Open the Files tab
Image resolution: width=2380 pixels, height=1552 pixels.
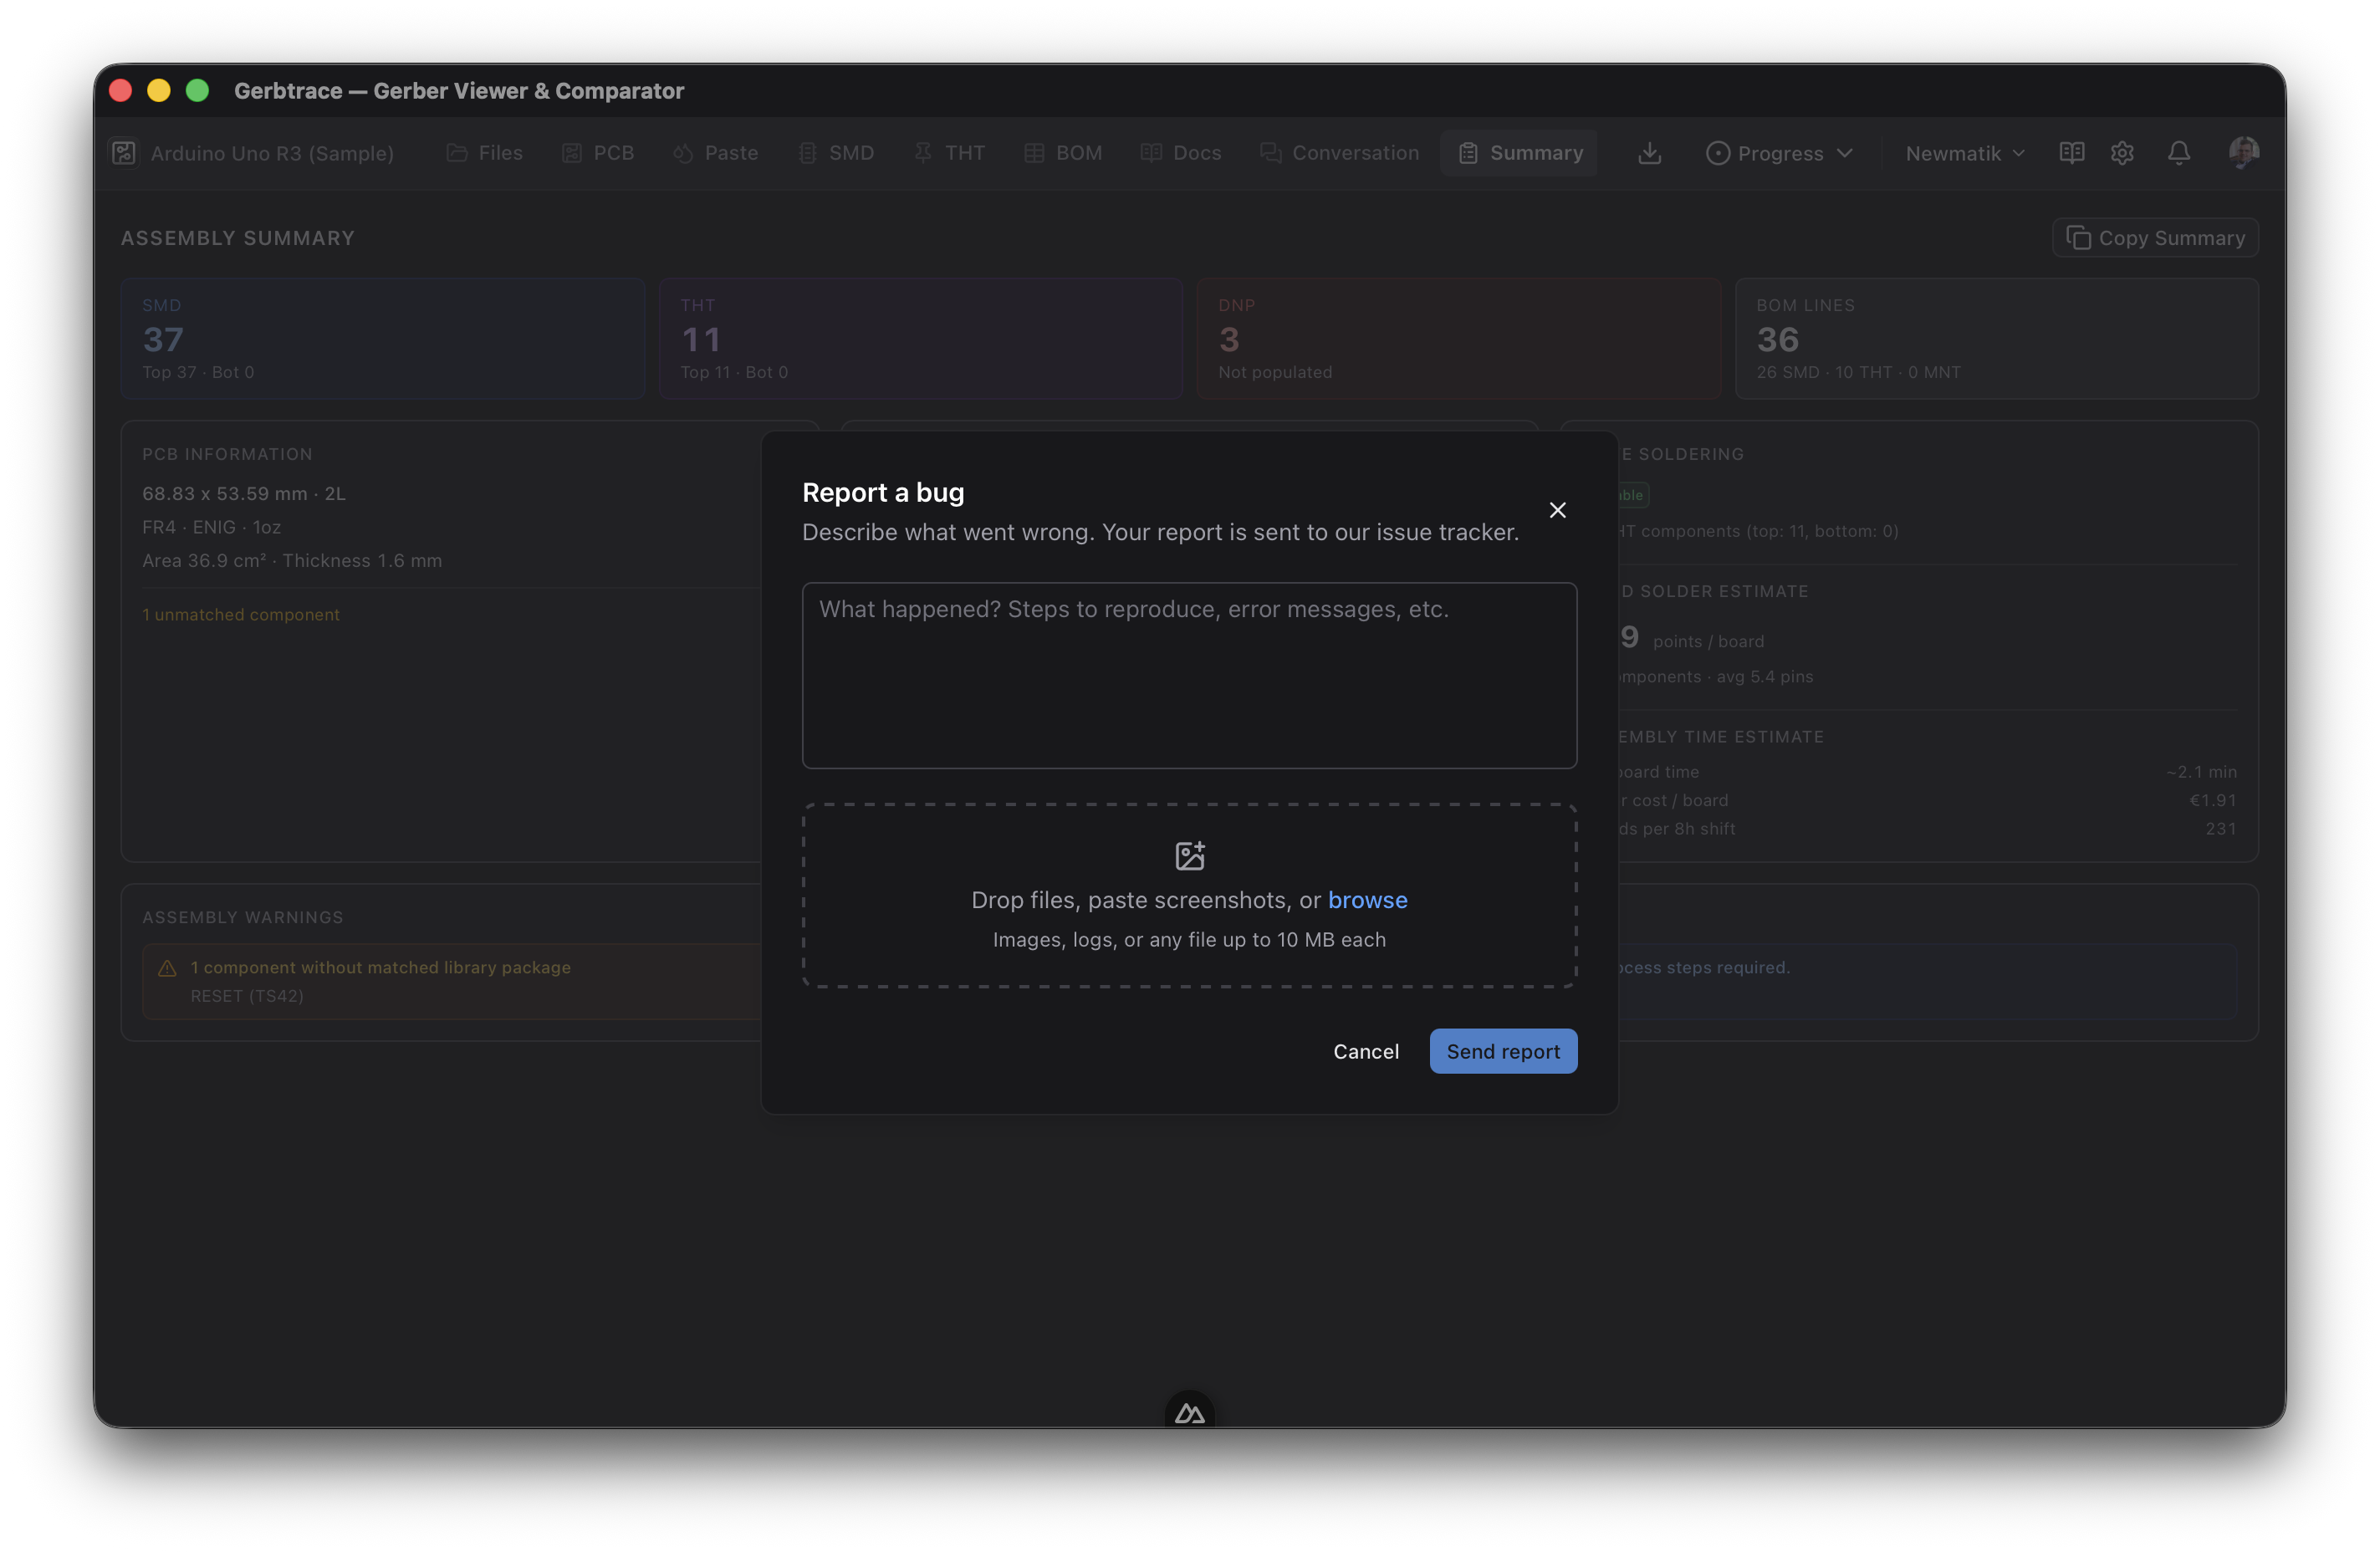(x=485, y=153)
